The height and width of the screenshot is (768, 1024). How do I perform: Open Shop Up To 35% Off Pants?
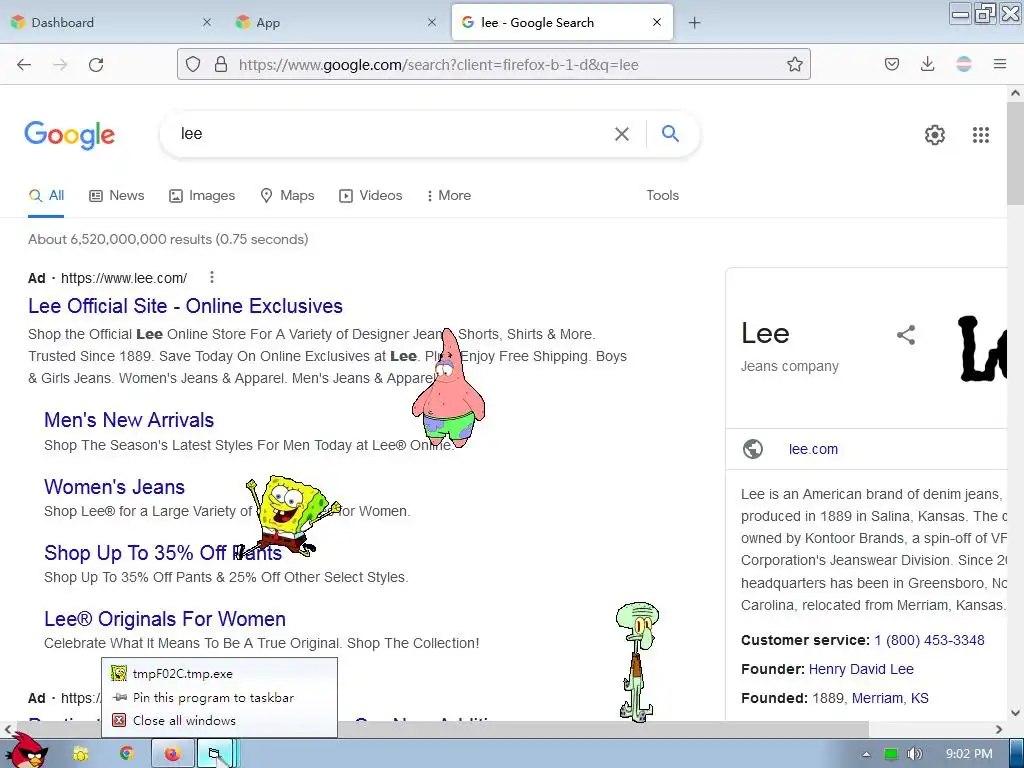(x=163, y=552)
